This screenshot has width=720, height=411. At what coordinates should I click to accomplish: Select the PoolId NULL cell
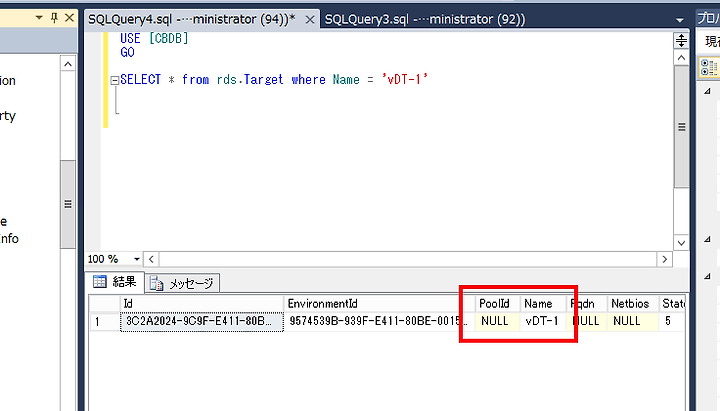(x=497, y=321)
